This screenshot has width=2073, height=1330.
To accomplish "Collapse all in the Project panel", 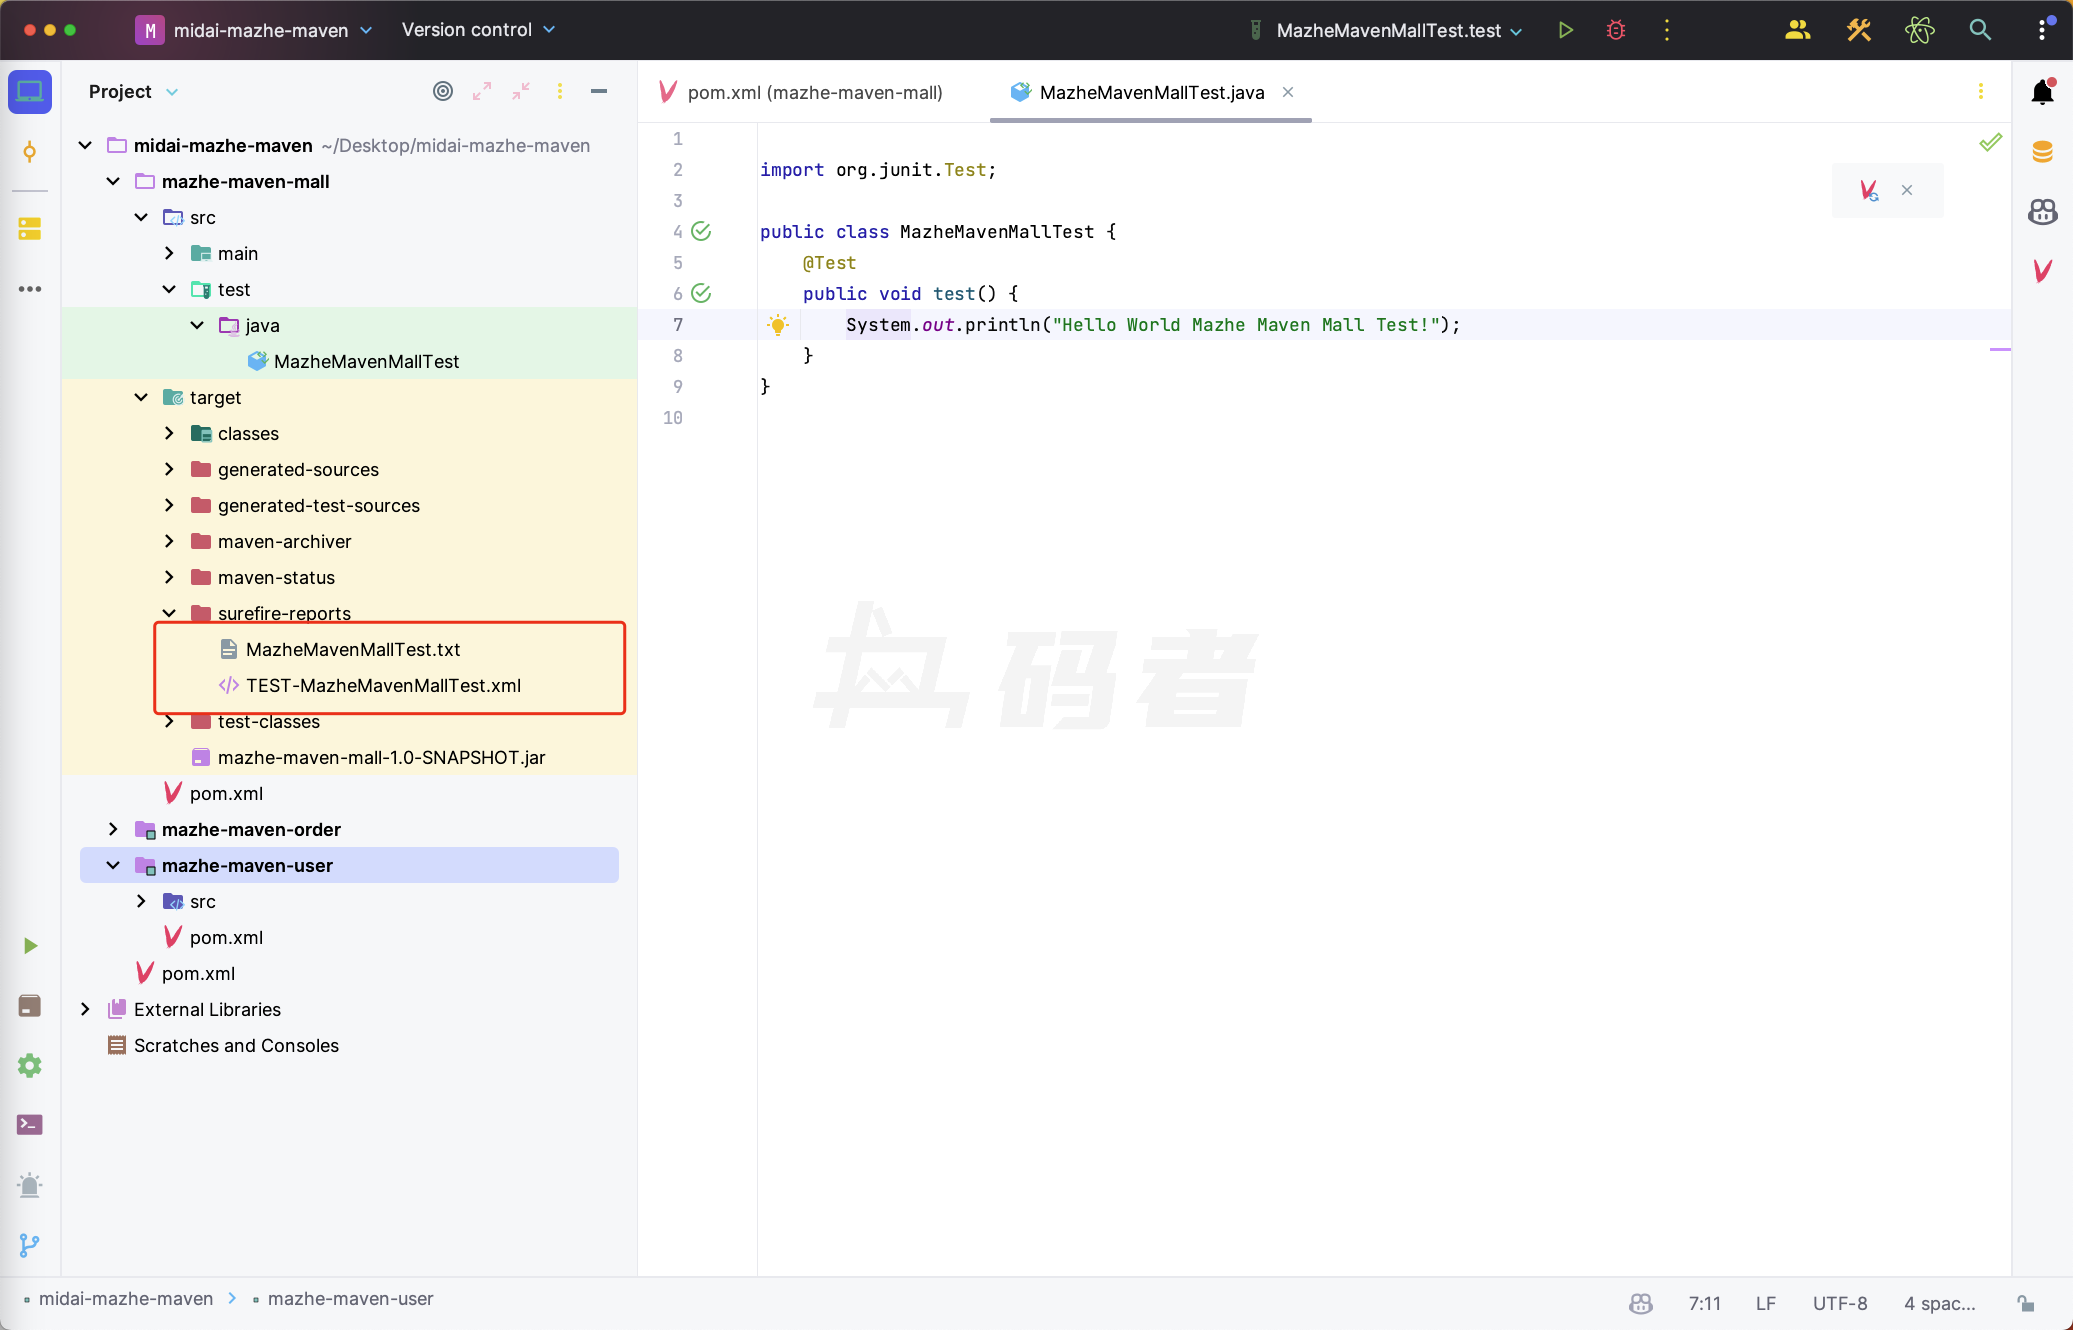I will pyautogui.click(x=521, y=91).
